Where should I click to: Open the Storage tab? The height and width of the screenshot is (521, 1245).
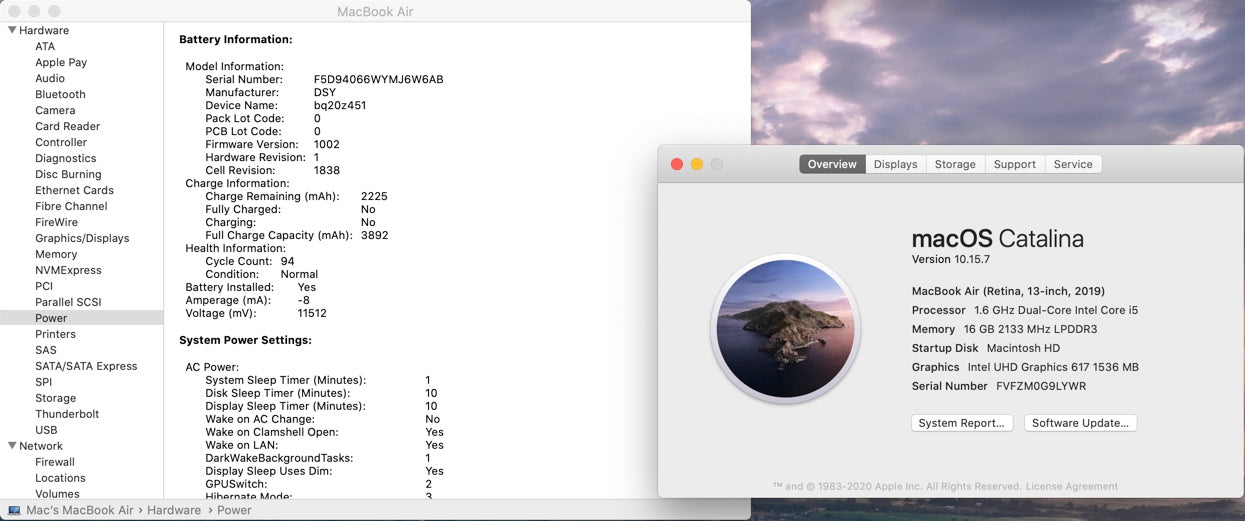pyautogui.click(x=955, y=164)
